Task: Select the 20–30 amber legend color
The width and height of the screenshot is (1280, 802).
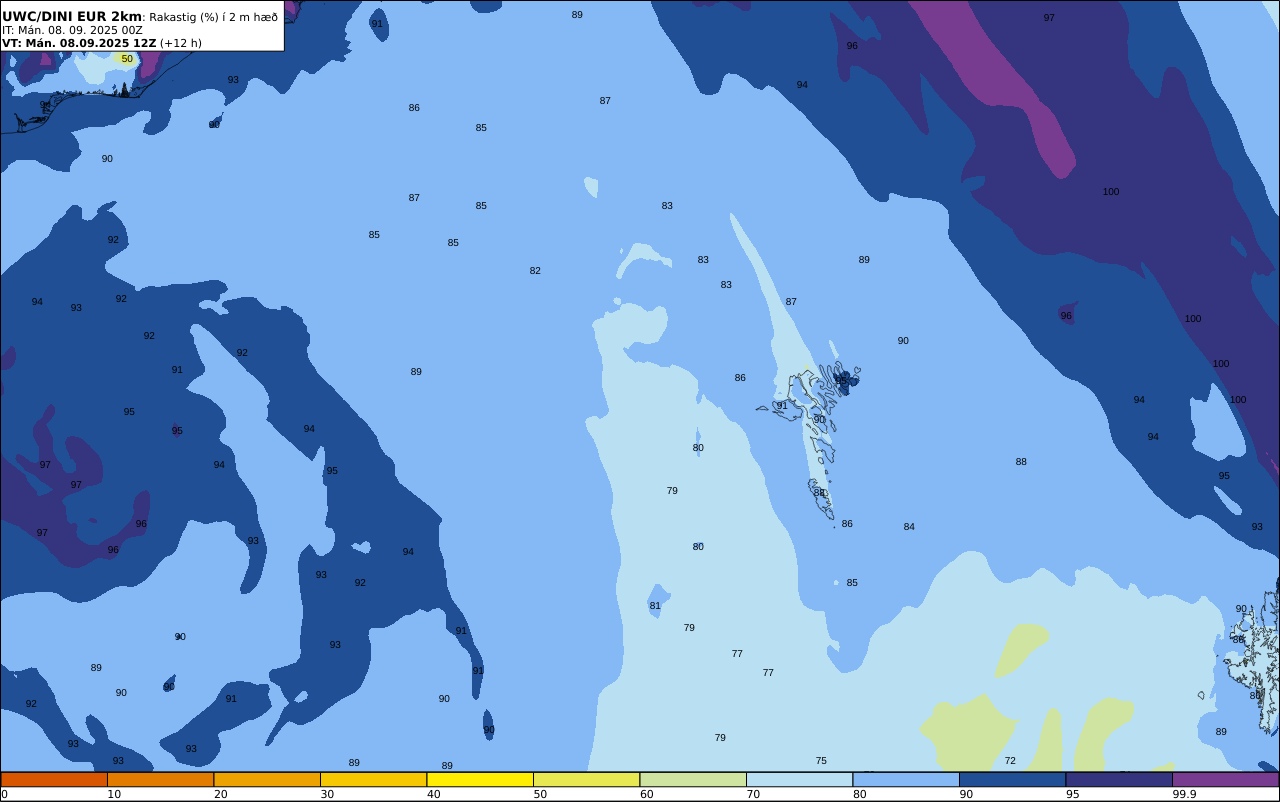Action: click(267, 779)
